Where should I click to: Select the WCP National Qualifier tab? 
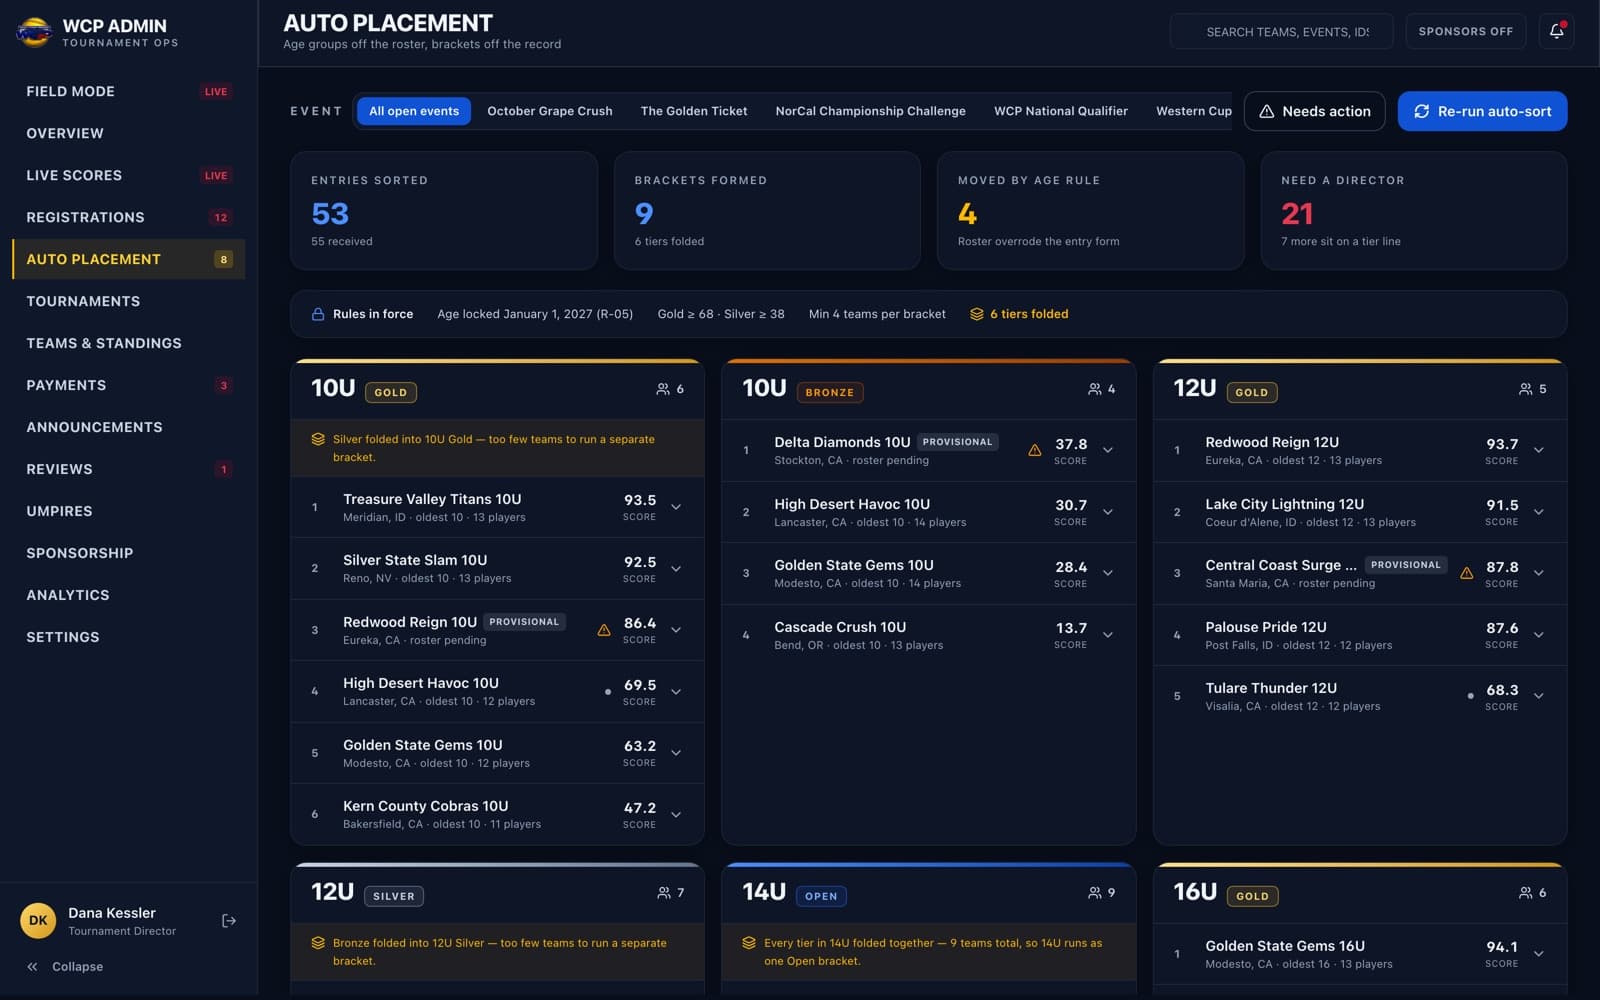(1061, 111)
